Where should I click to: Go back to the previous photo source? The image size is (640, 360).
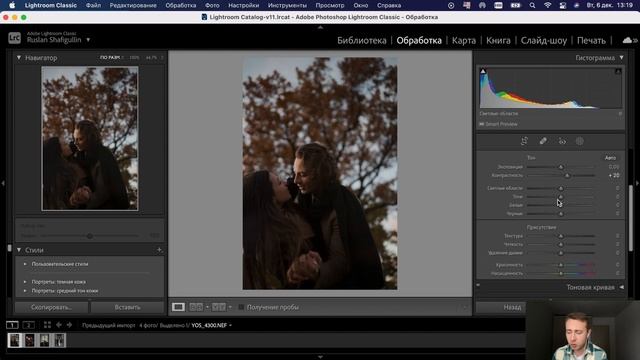tap(59, 325)
